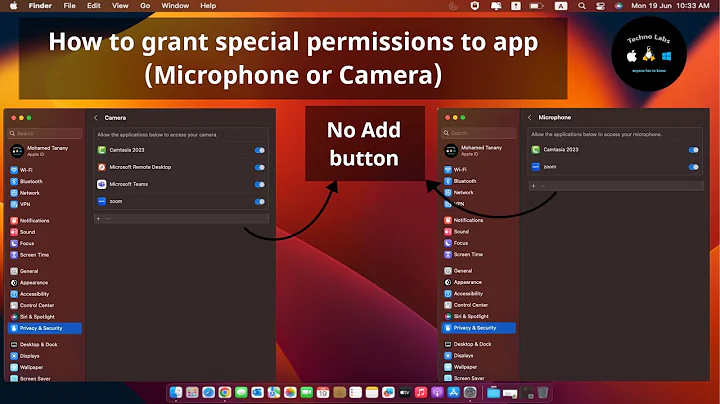720x404 pixels.
Task: Open Messages from the Dock
Action: click(241, 393)
